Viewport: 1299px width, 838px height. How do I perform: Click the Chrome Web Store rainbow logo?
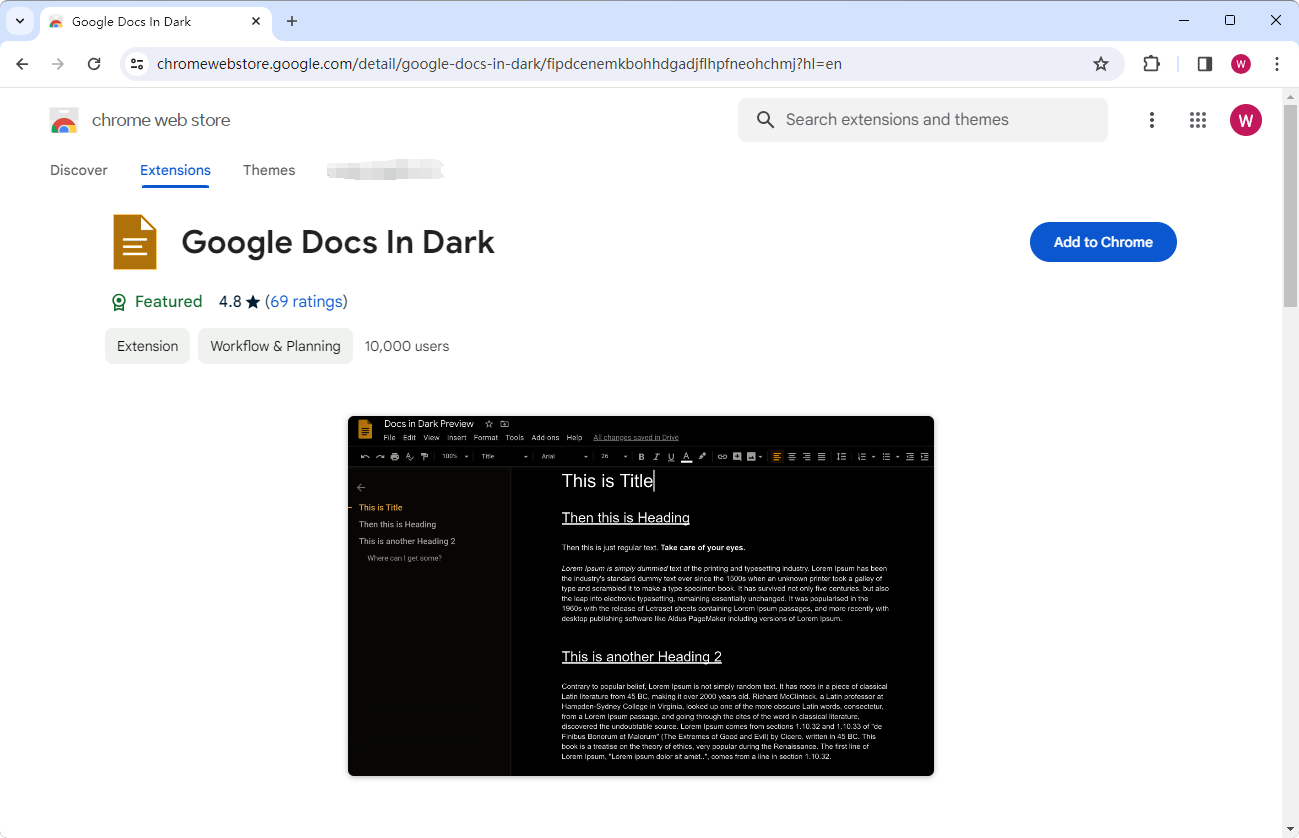click(x=63, y=119)
